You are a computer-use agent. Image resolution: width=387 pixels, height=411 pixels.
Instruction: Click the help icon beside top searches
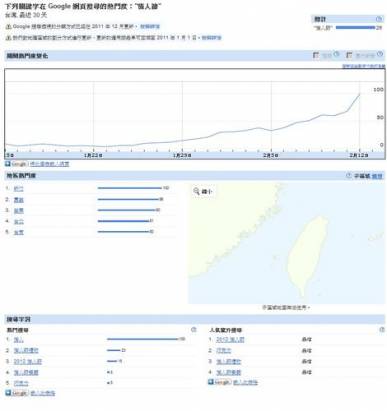194,330
